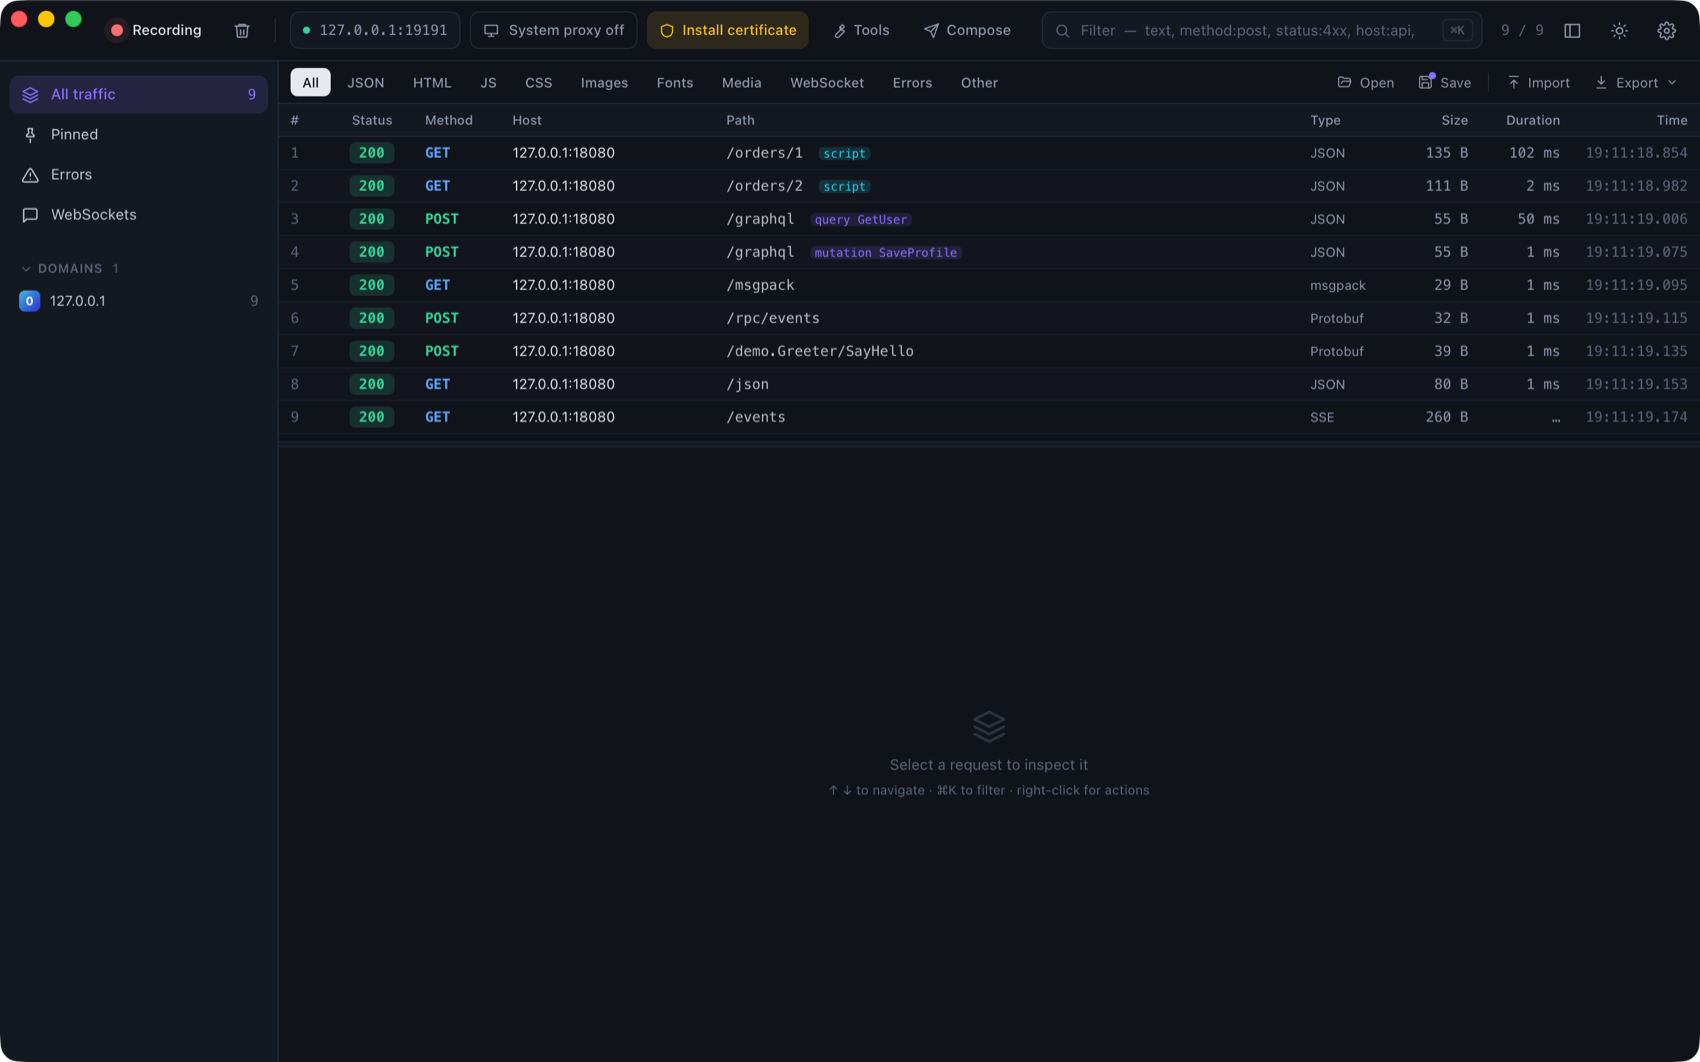Screen dimensions: 1700x1062
Task: Switch to the Images filter tab
Action: 604,83
